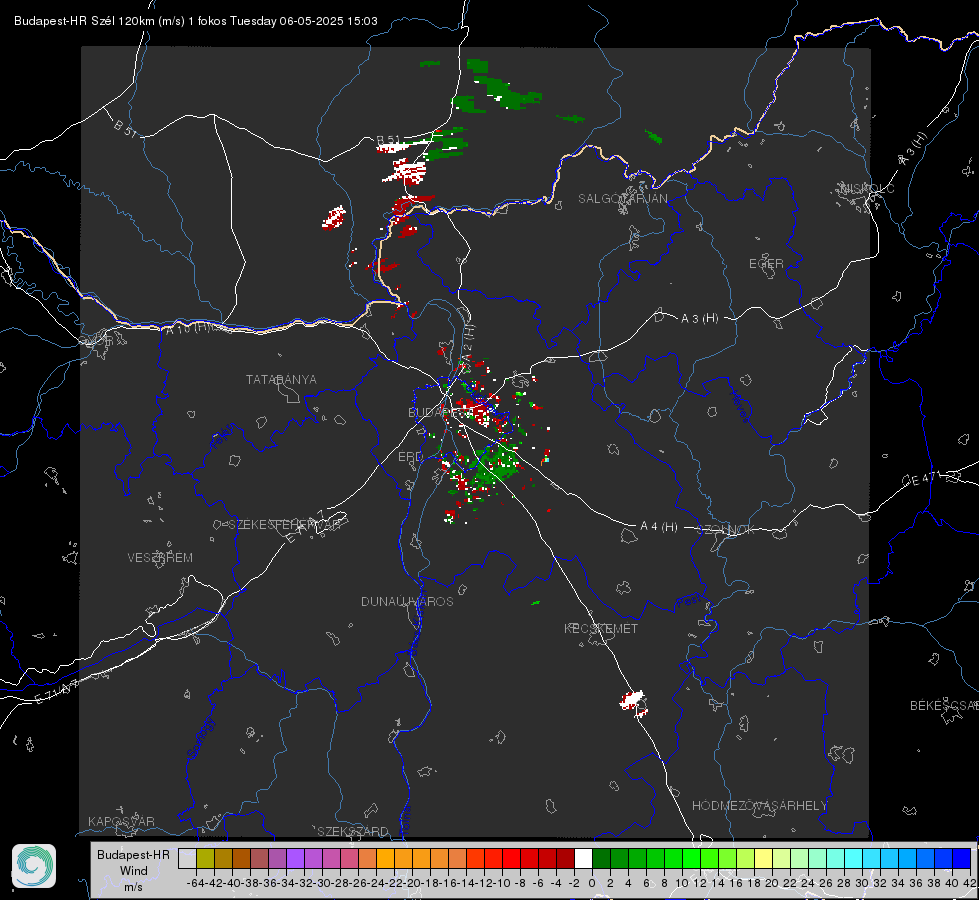Click the 'SALGOTARJAN' city label
The height and width of the screenshot is (900, 979).
click(x=622, y=199)
